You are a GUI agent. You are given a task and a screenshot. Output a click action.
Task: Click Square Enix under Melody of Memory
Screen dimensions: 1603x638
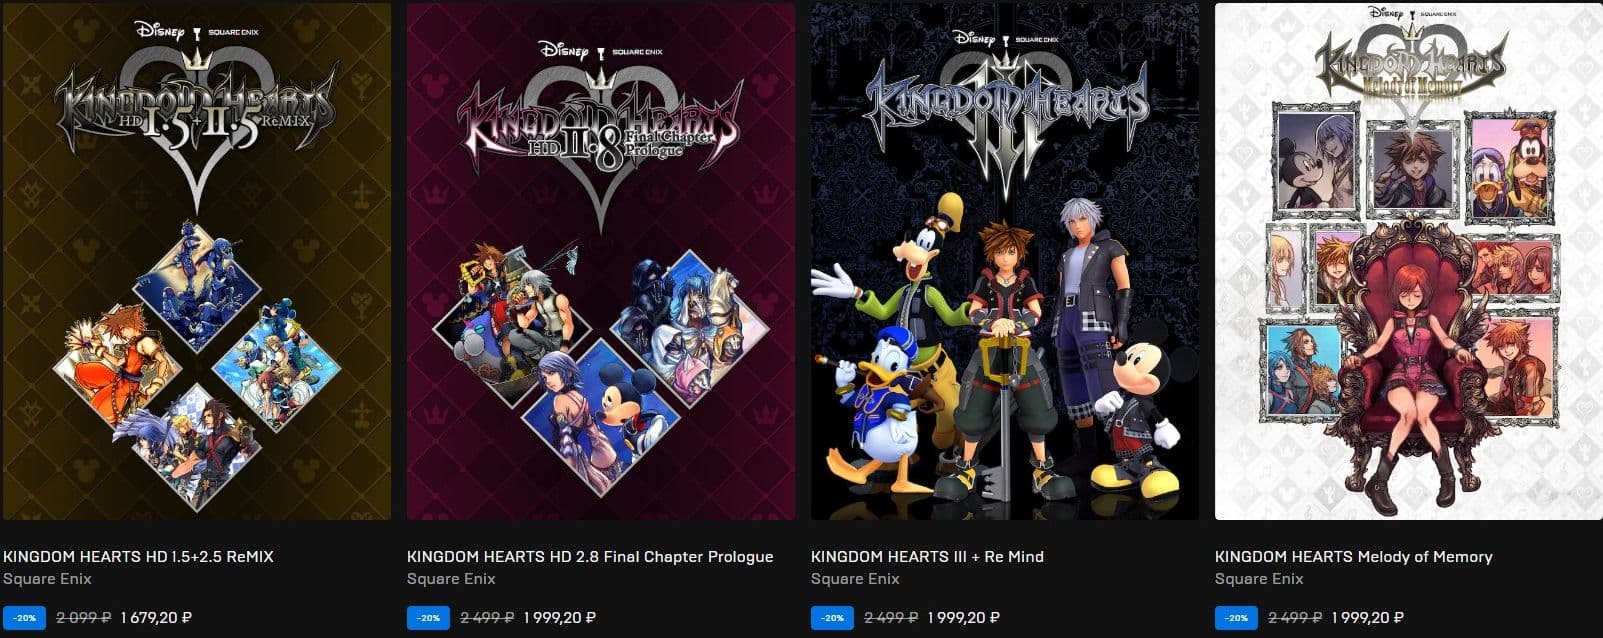coord(1259,579)
